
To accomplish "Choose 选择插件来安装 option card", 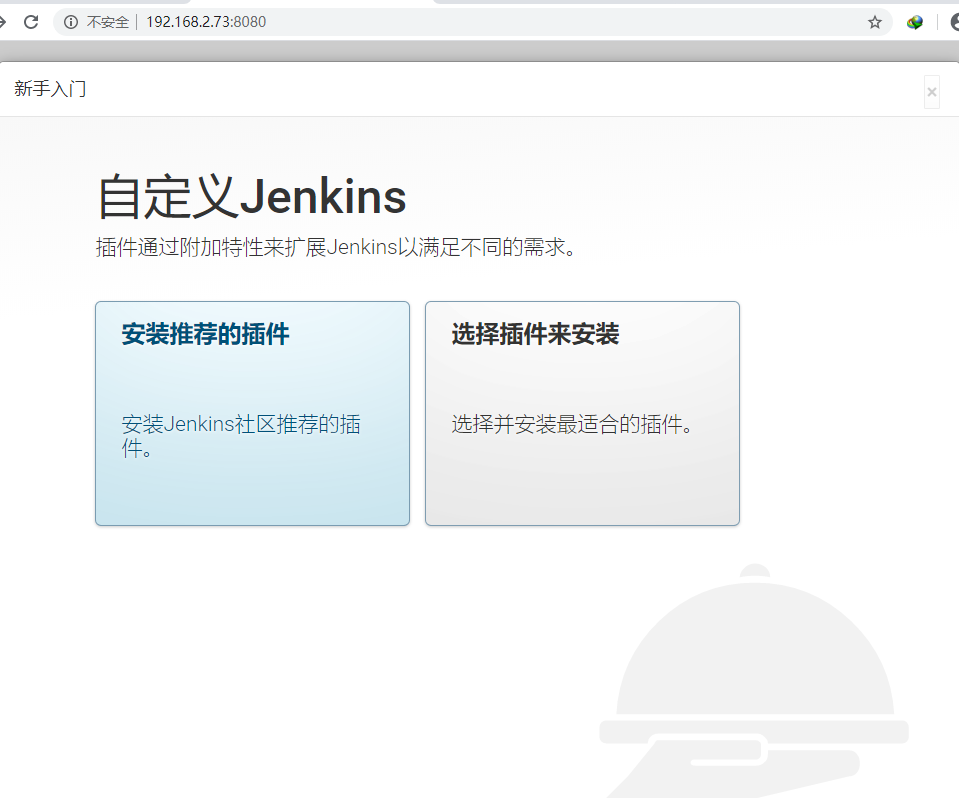I will (582, 413).
